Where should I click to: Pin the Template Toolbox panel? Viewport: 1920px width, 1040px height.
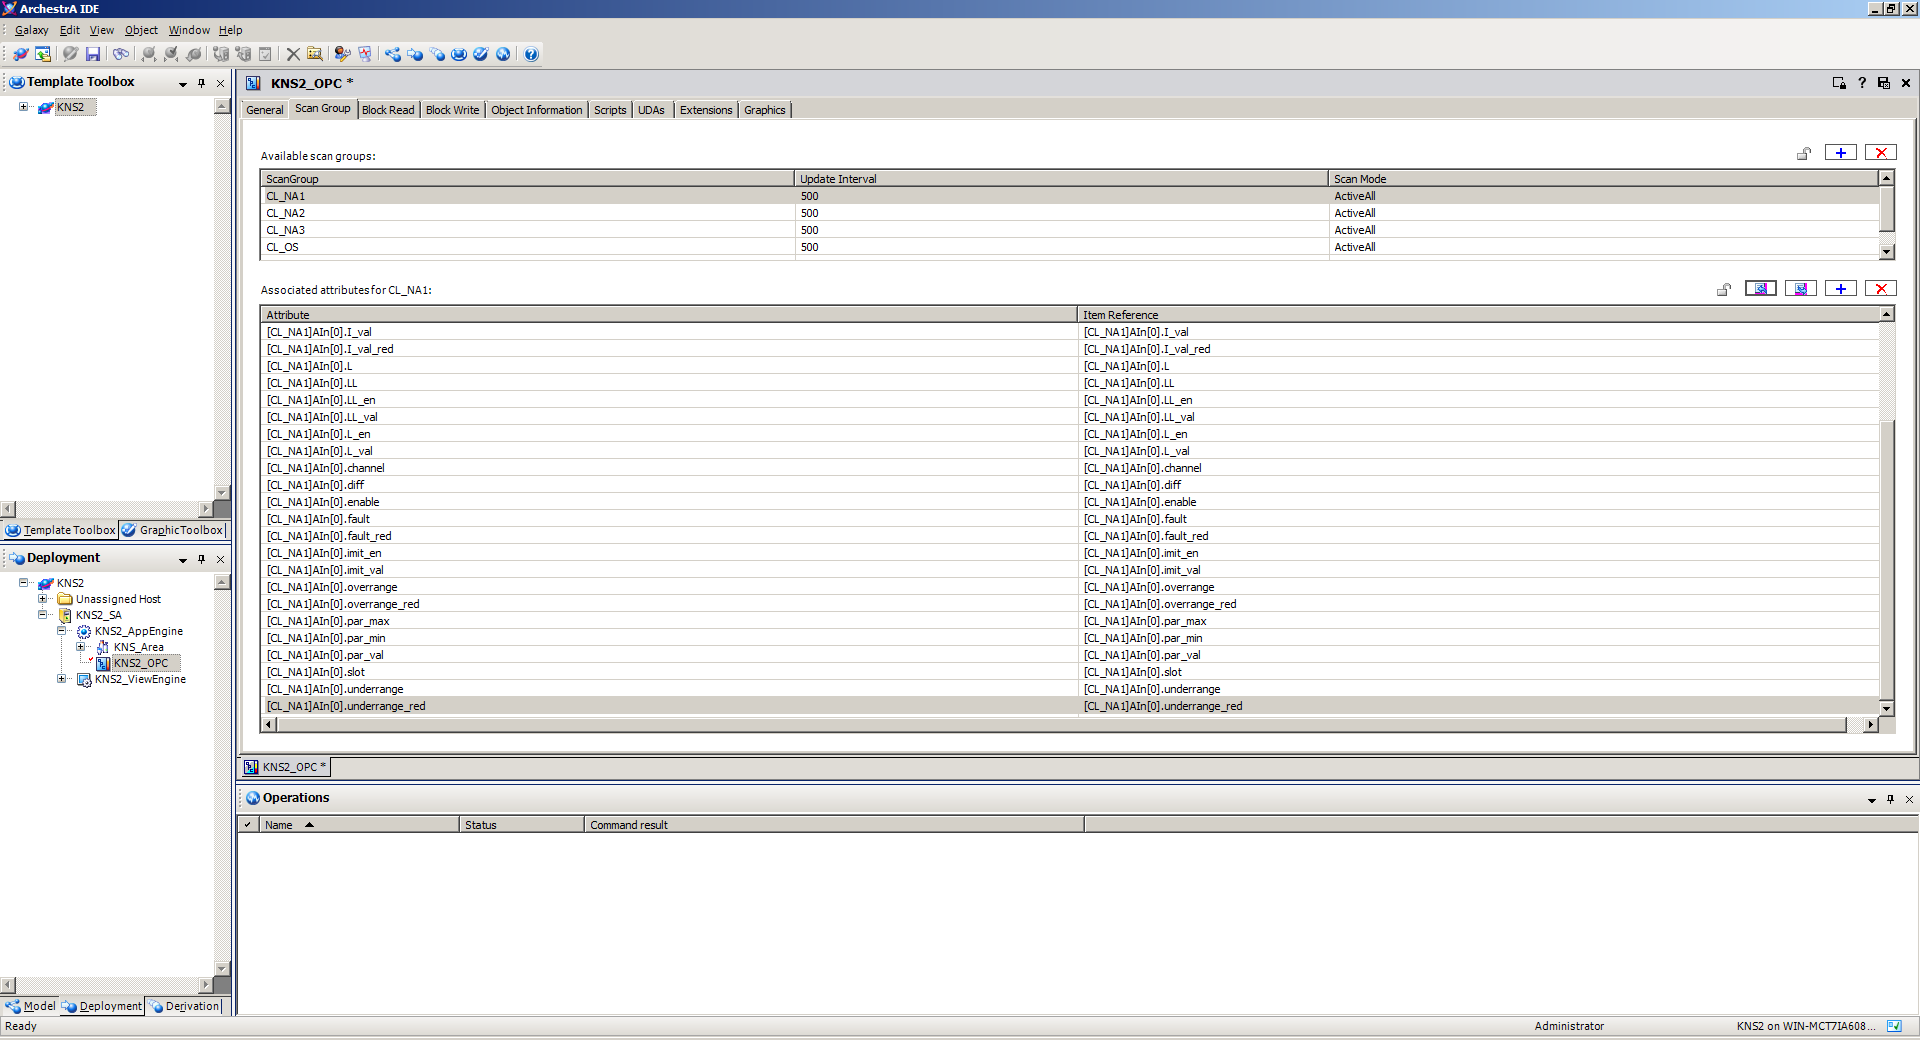[x=201, y=83]
